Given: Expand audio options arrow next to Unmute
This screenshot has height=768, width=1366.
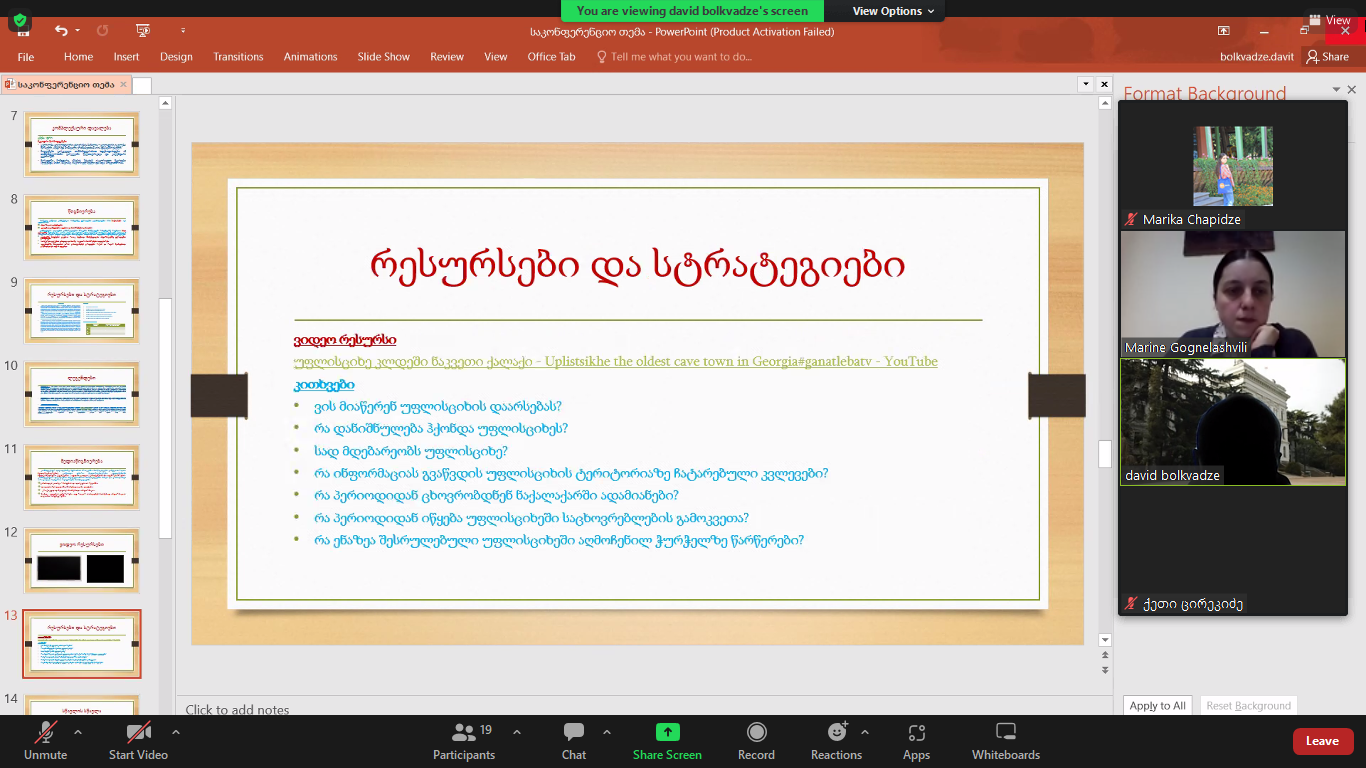Looking at the screenshot, I should [x=78, y=731].
